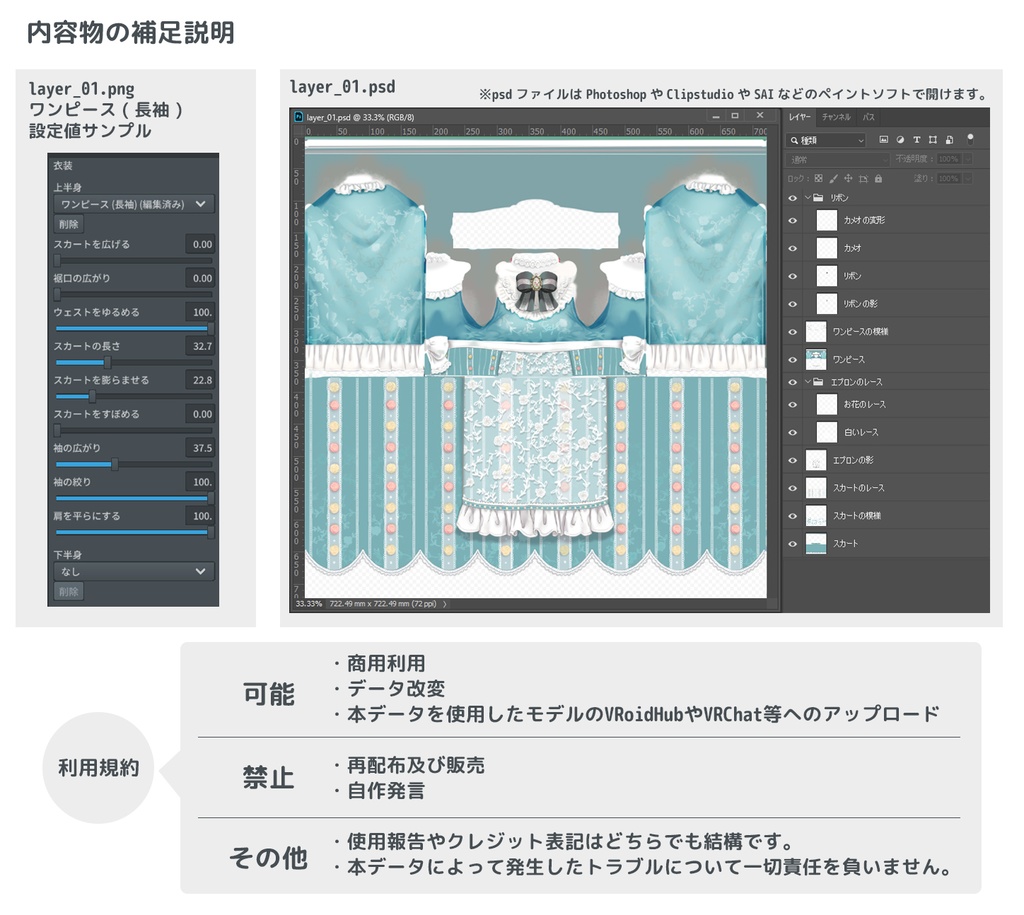Collapse the エプロンのレース group

[x=808, y=381]
